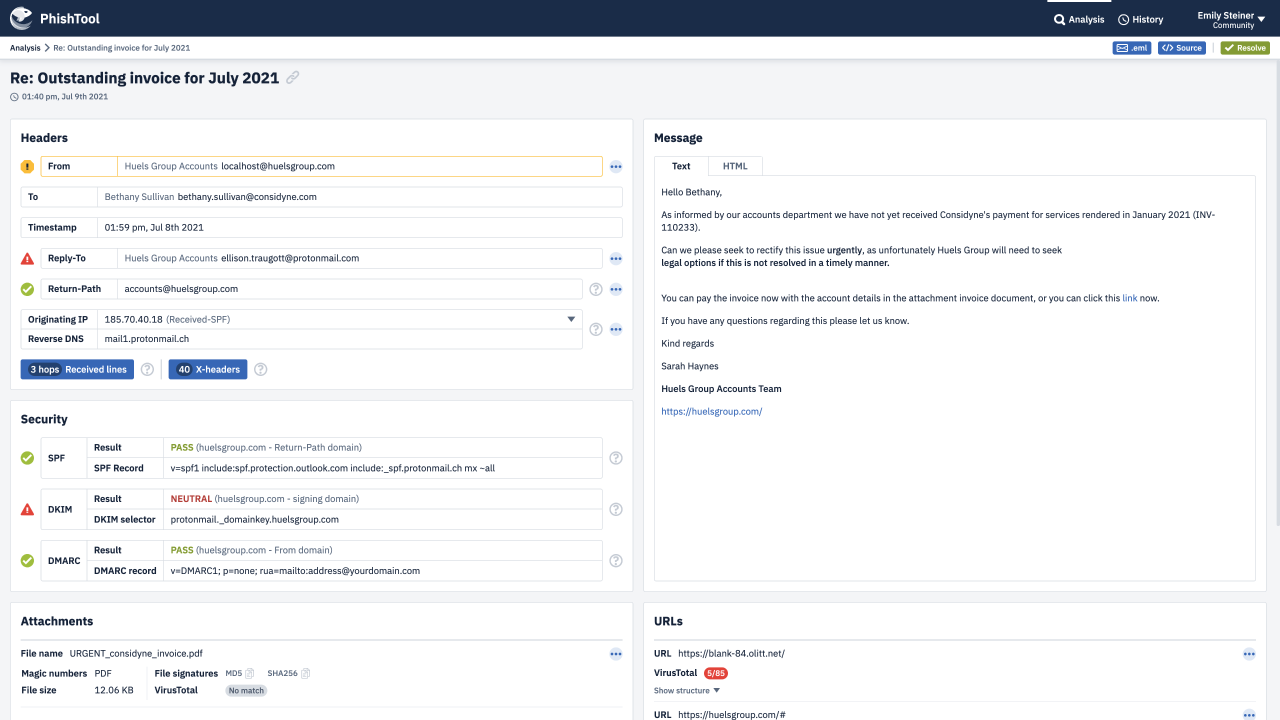
Task: Open more options for the From header
Action: (x=616, y=167)
